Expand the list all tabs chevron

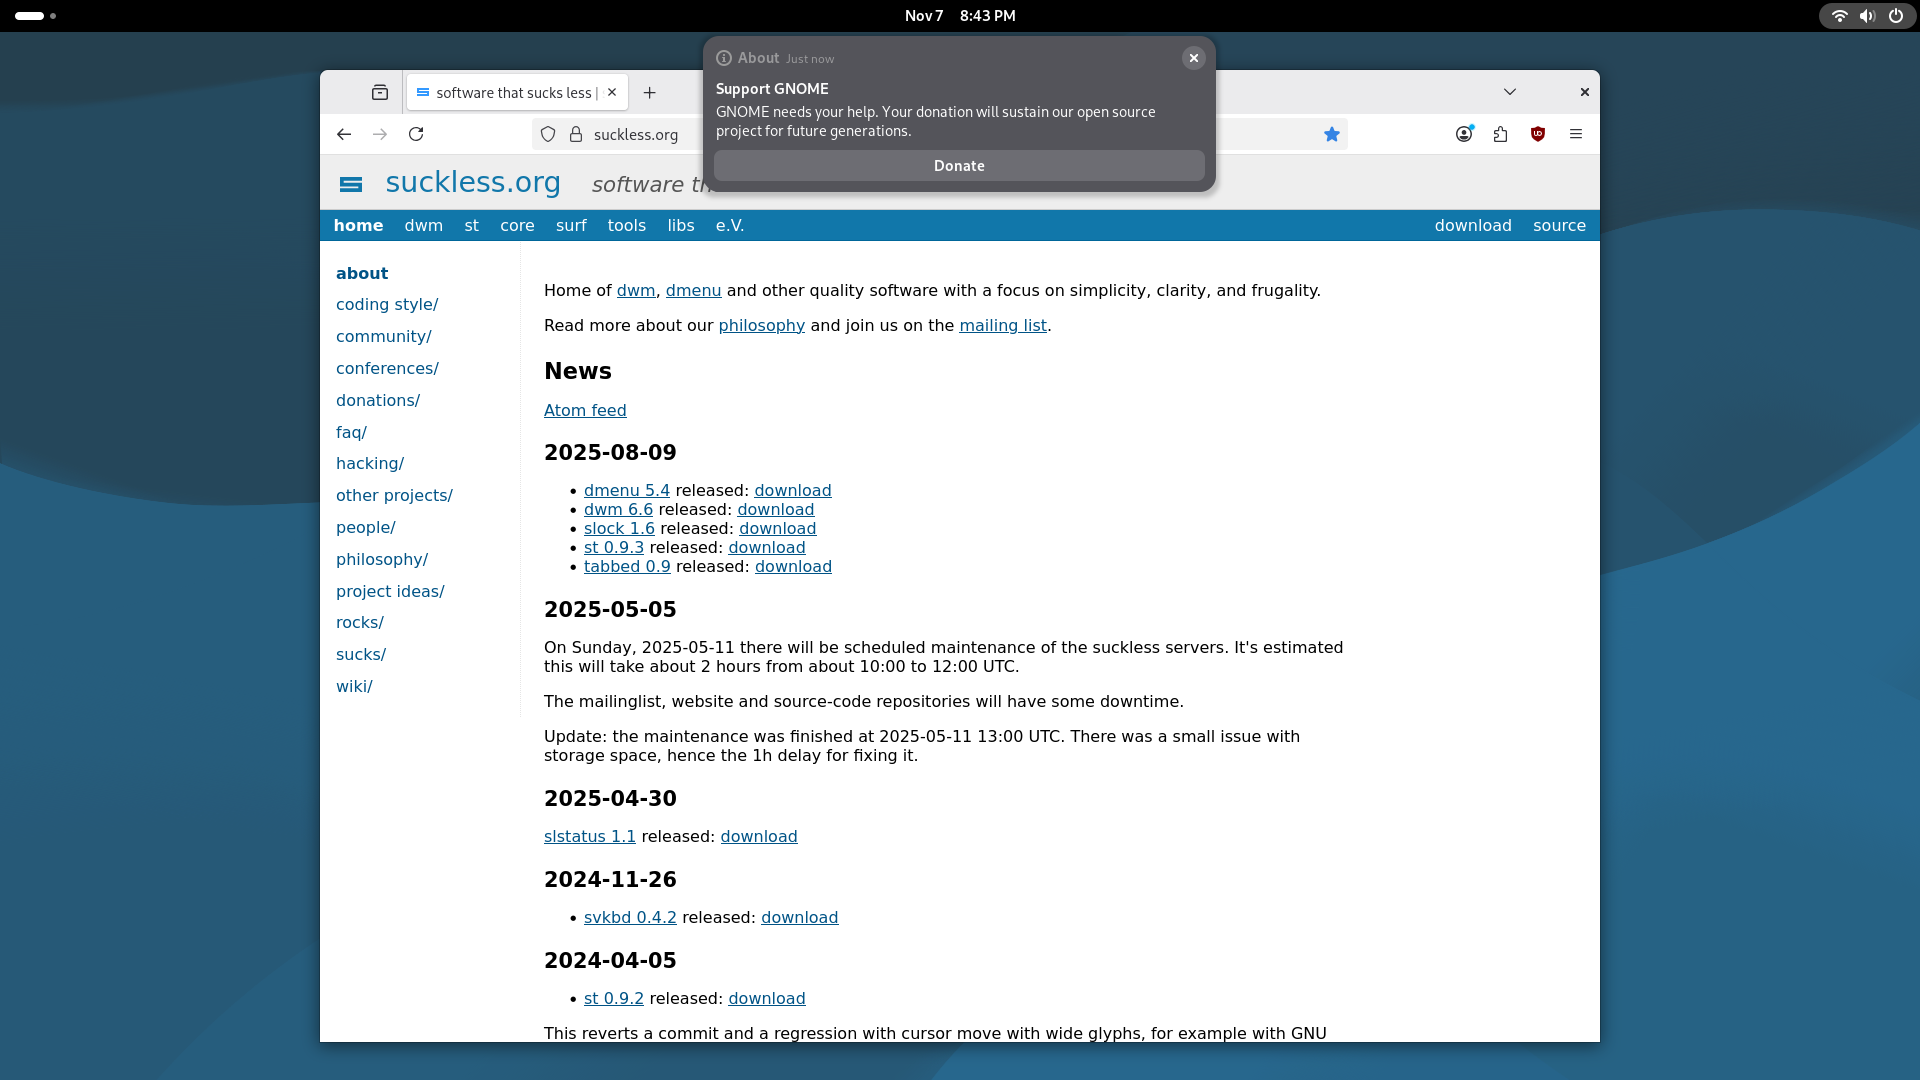click(x=1510, y=92)
